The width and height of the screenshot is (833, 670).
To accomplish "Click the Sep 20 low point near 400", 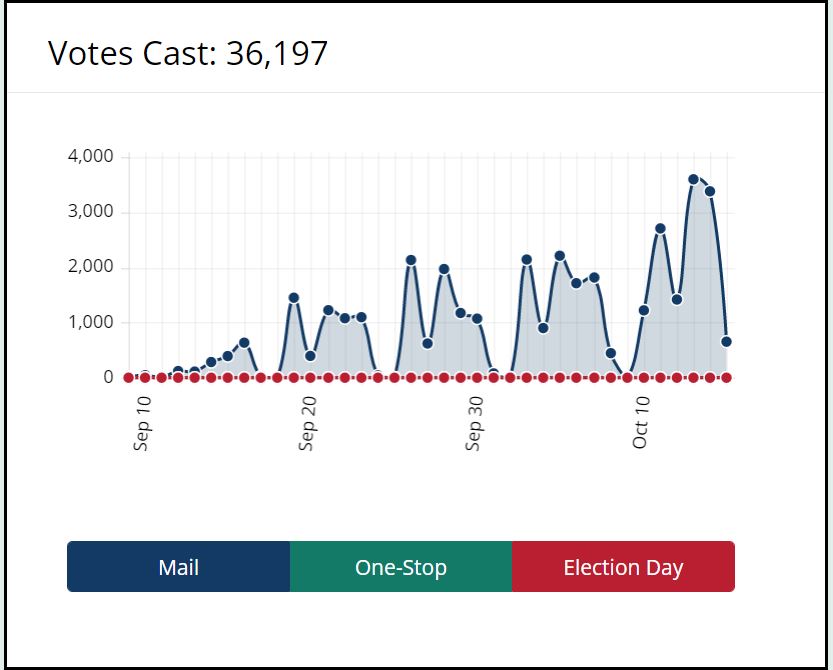I will 310,356.
